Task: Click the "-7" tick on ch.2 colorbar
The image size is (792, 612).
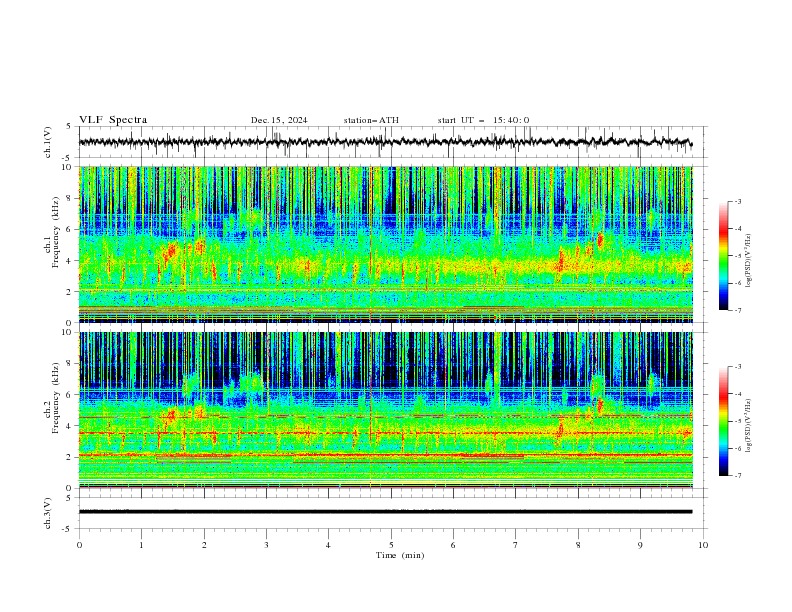Action: pos(738,475)
